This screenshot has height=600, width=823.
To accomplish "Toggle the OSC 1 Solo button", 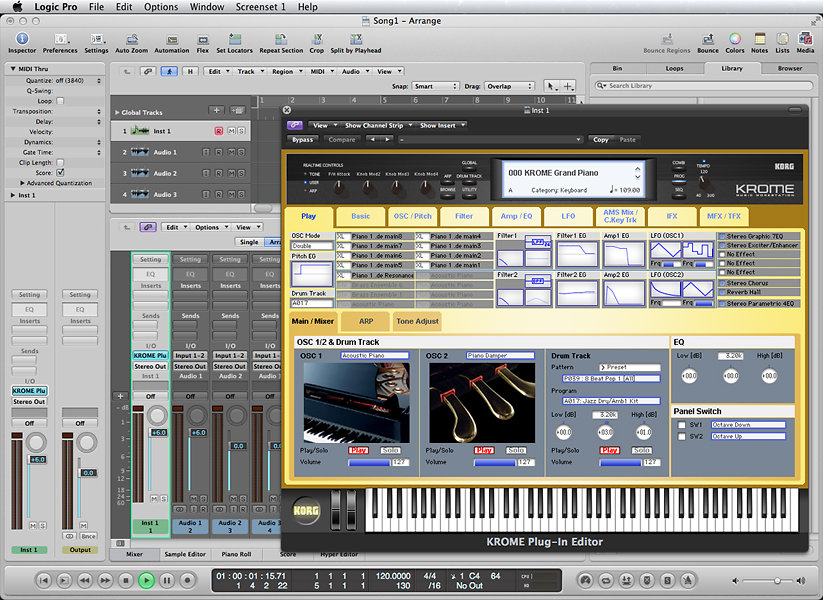I will [391, 450].
